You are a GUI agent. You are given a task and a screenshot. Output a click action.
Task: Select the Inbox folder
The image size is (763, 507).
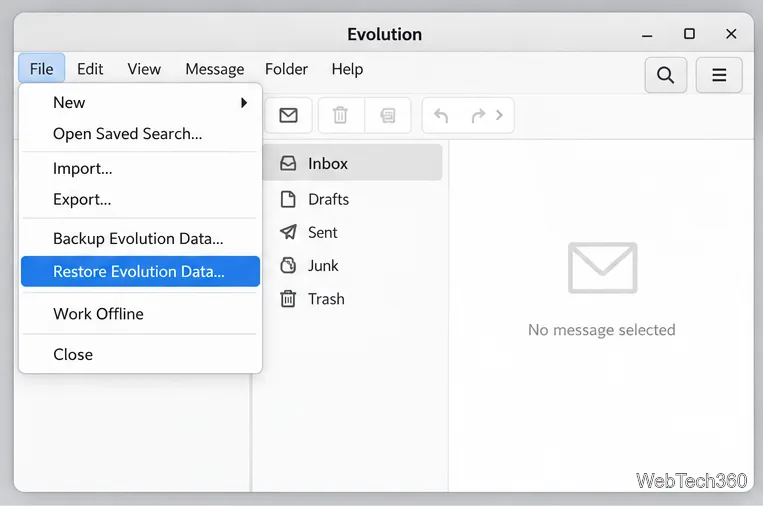352,163
